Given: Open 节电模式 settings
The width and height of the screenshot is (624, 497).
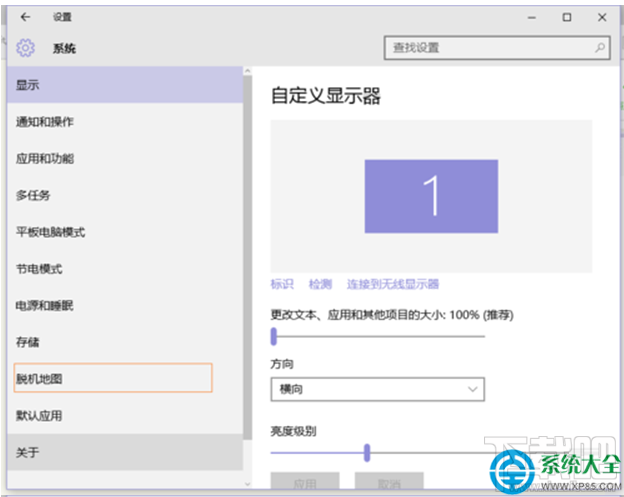Looking at the screenshot, I should point(125,269).
